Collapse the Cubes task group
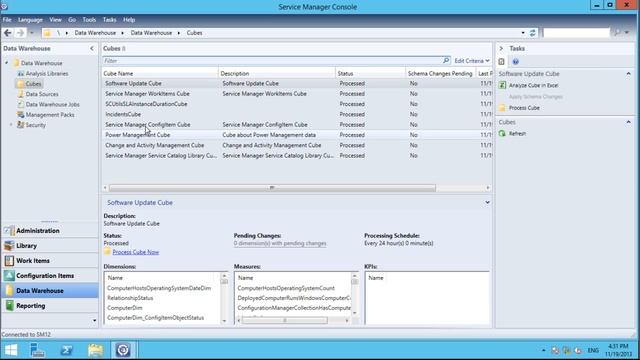Viewport: 640px width, 360px height. click(x=629, y=122)
